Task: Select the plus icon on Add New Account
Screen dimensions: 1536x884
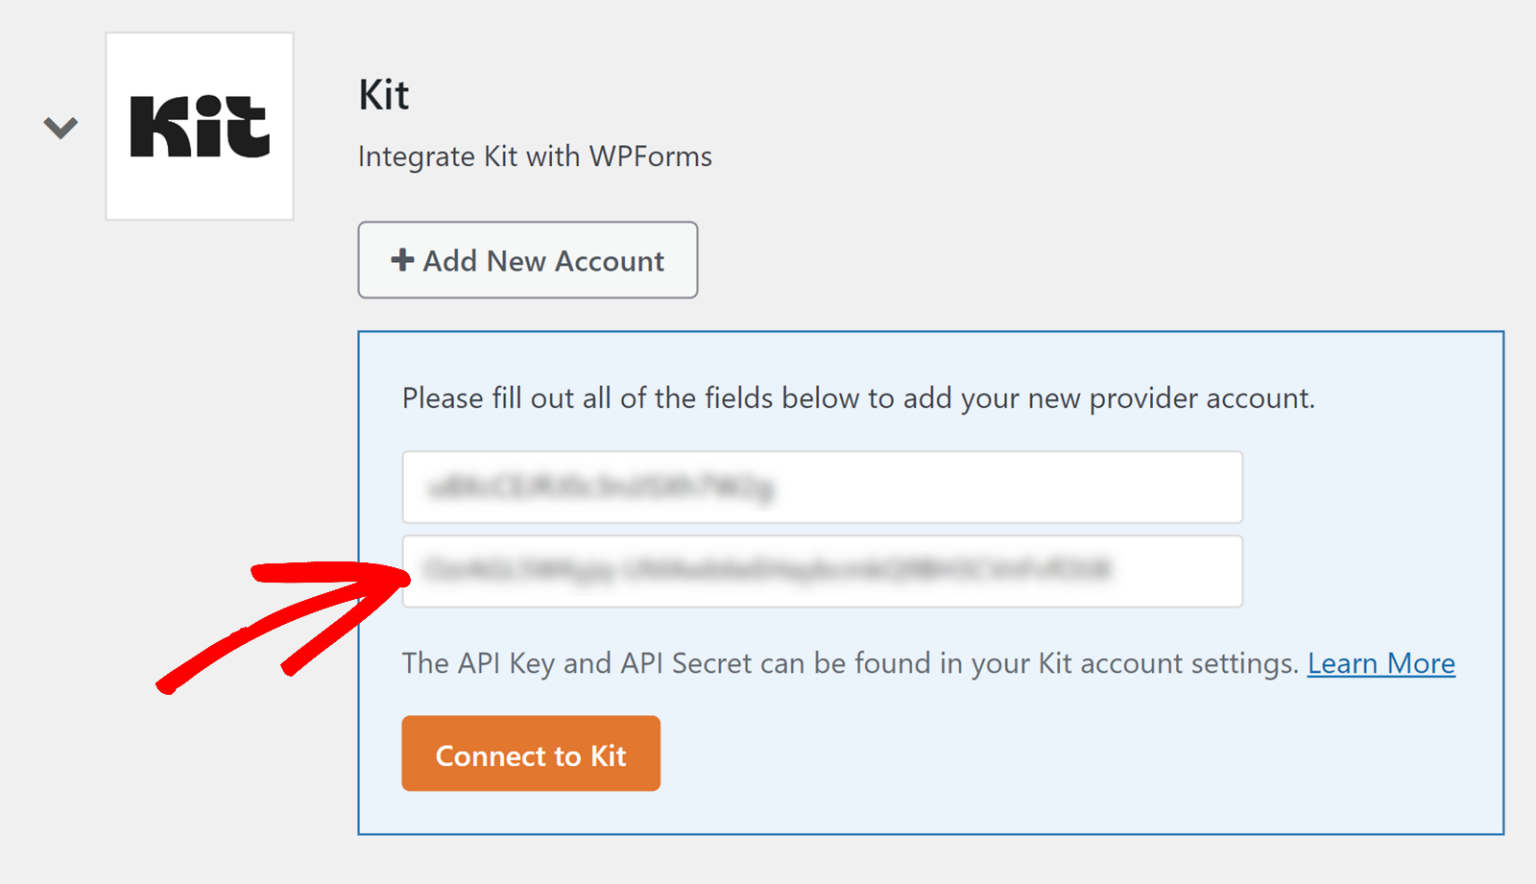Action: [x=402, y=259]
